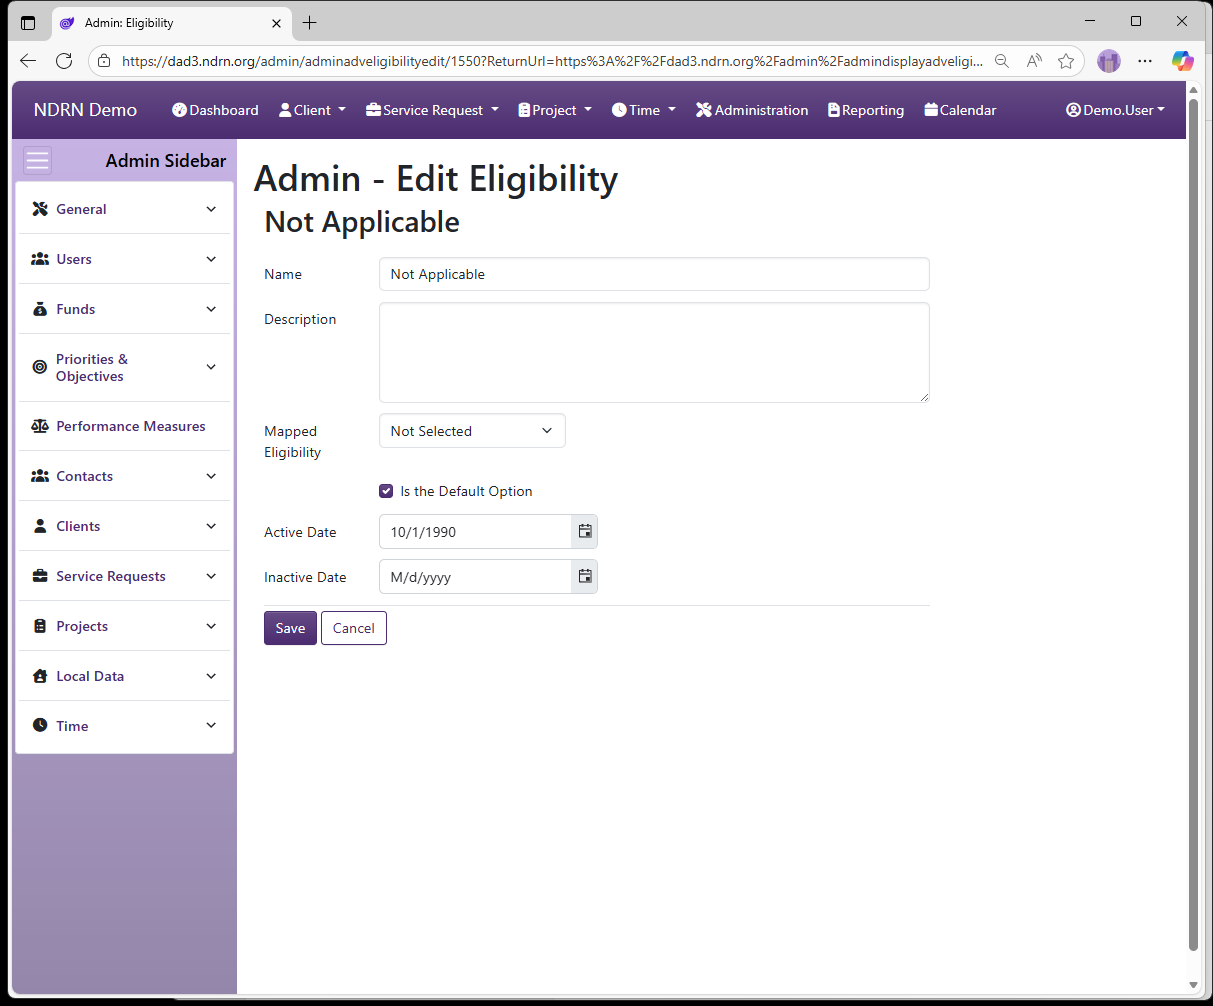
Task: Go to Administration in top navigation
Action: pos(752,110)
